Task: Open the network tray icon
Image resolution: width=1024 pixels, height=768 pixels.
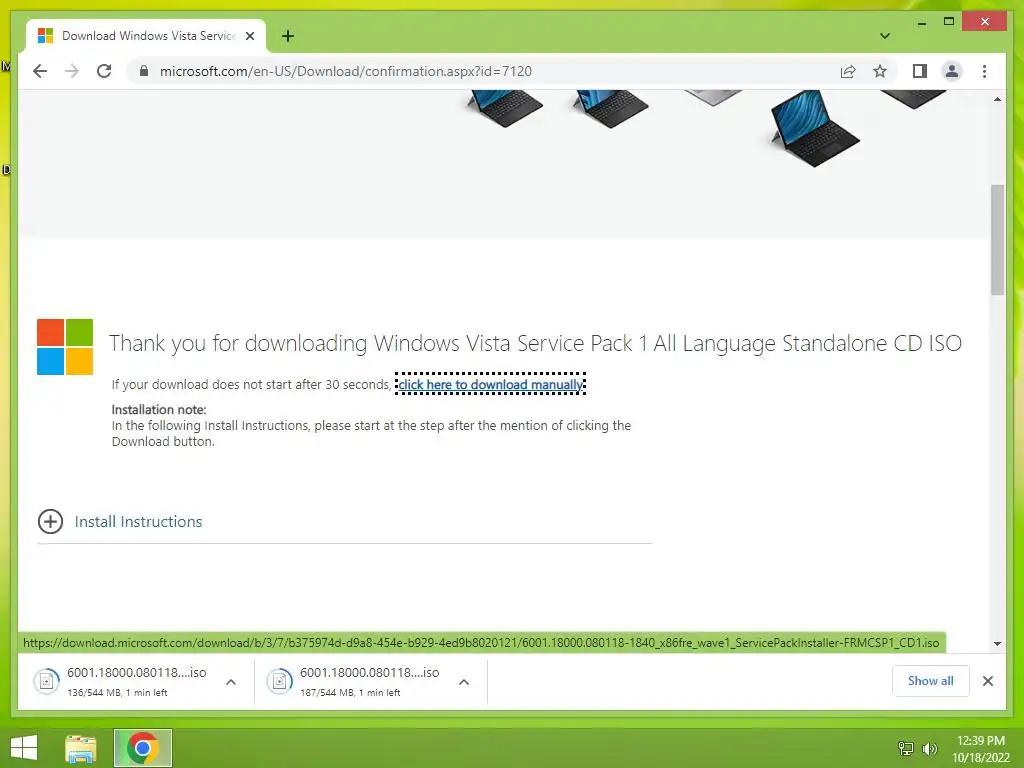Action: click(x=906, y=748)
